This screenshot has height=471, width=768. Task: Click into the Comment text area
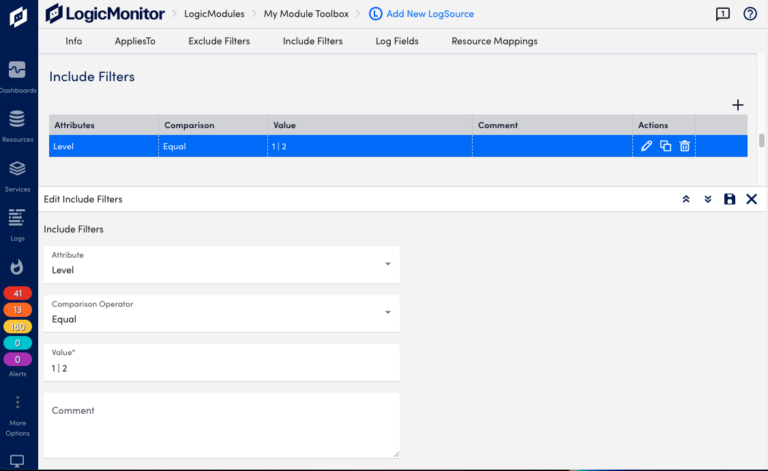221,425
